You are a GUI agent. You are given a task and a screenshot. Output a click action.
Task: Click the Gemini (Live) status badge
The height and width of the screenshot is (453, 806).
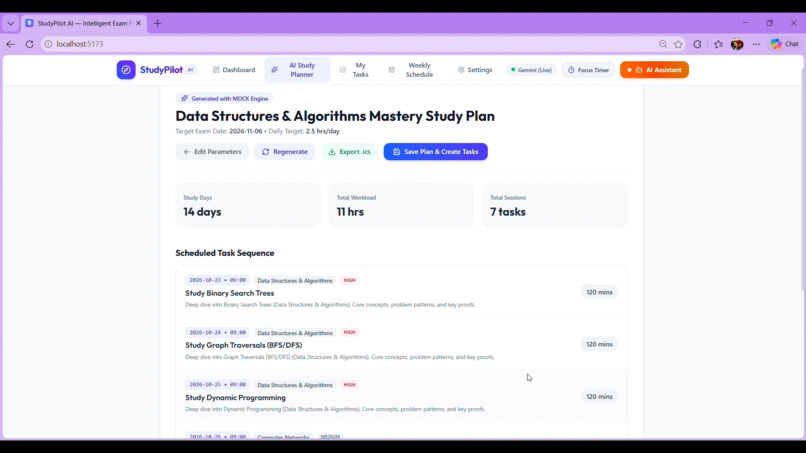point(531,70)
